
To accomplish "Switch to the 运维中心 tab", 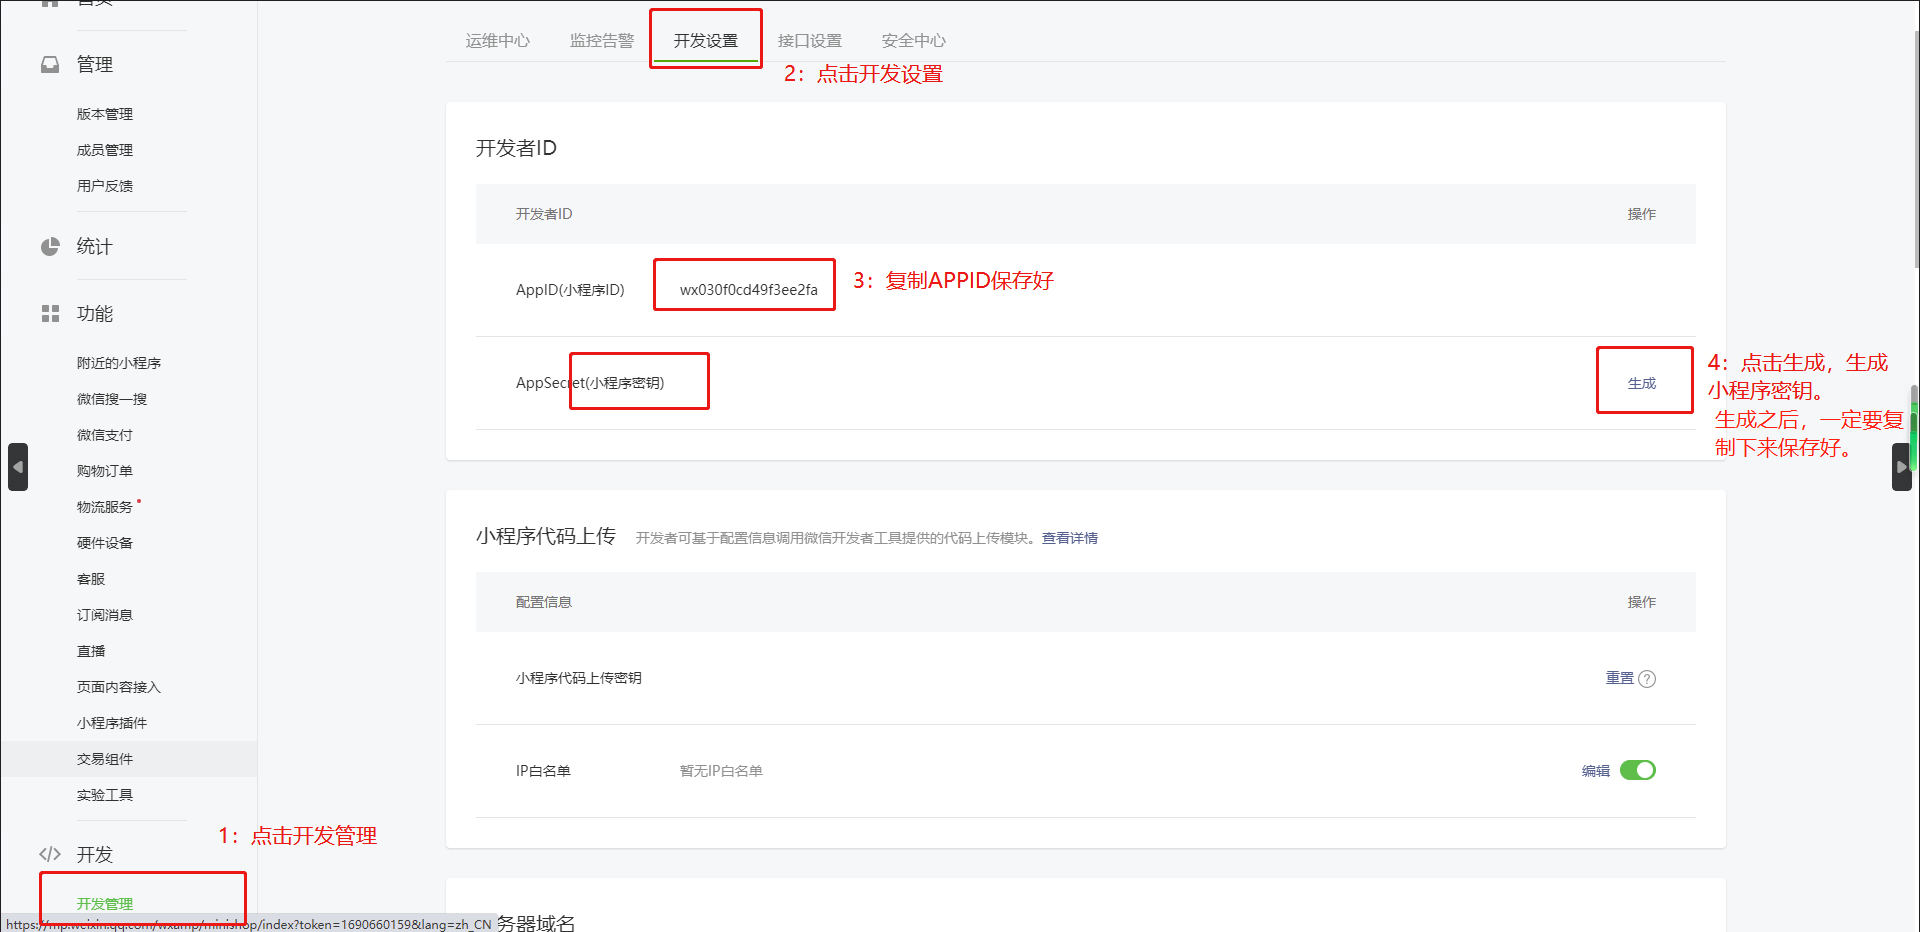I will (x=497, y=41).
